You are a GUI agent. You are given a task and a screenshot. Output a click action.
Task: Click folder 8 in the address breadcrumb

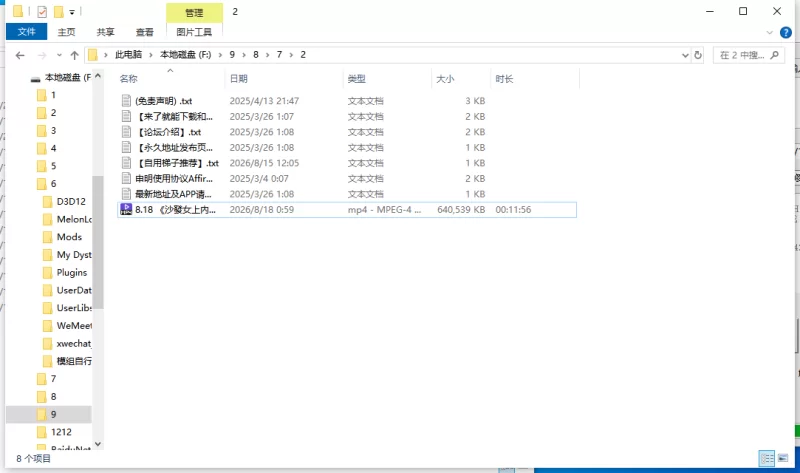[256, 55]
